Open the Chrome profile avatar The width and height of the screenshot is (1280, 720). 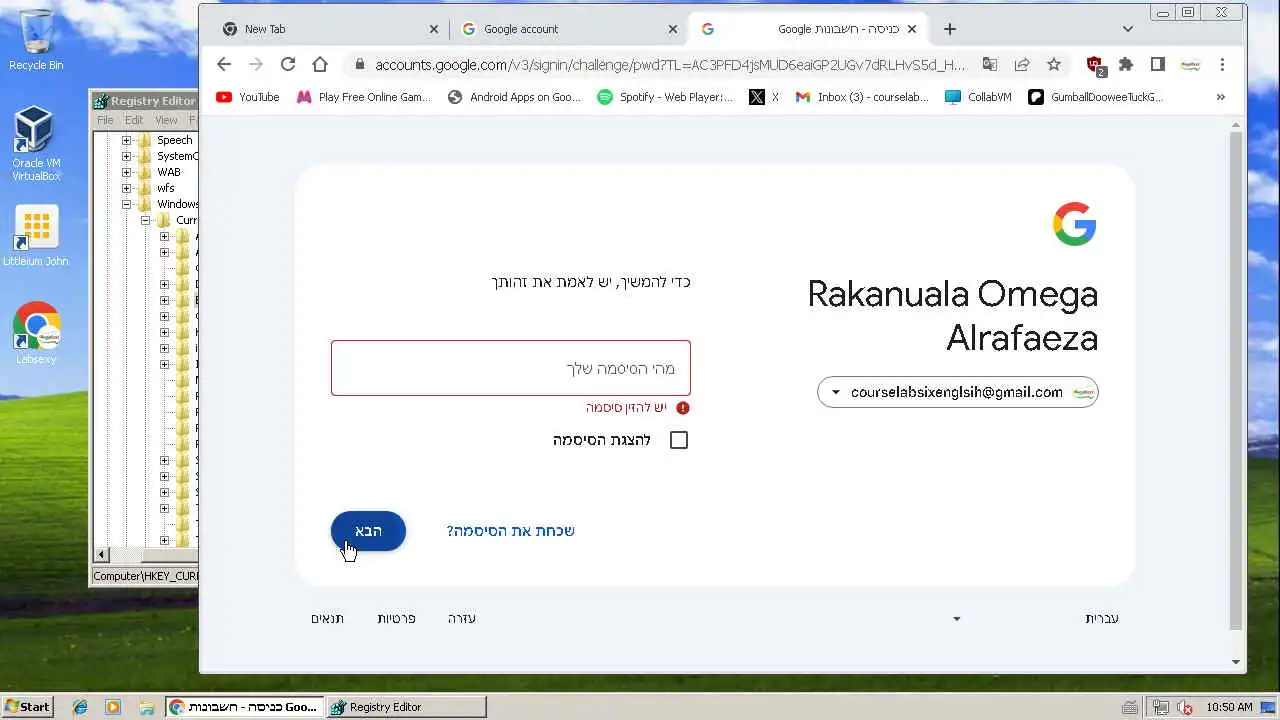point(1190,64)
